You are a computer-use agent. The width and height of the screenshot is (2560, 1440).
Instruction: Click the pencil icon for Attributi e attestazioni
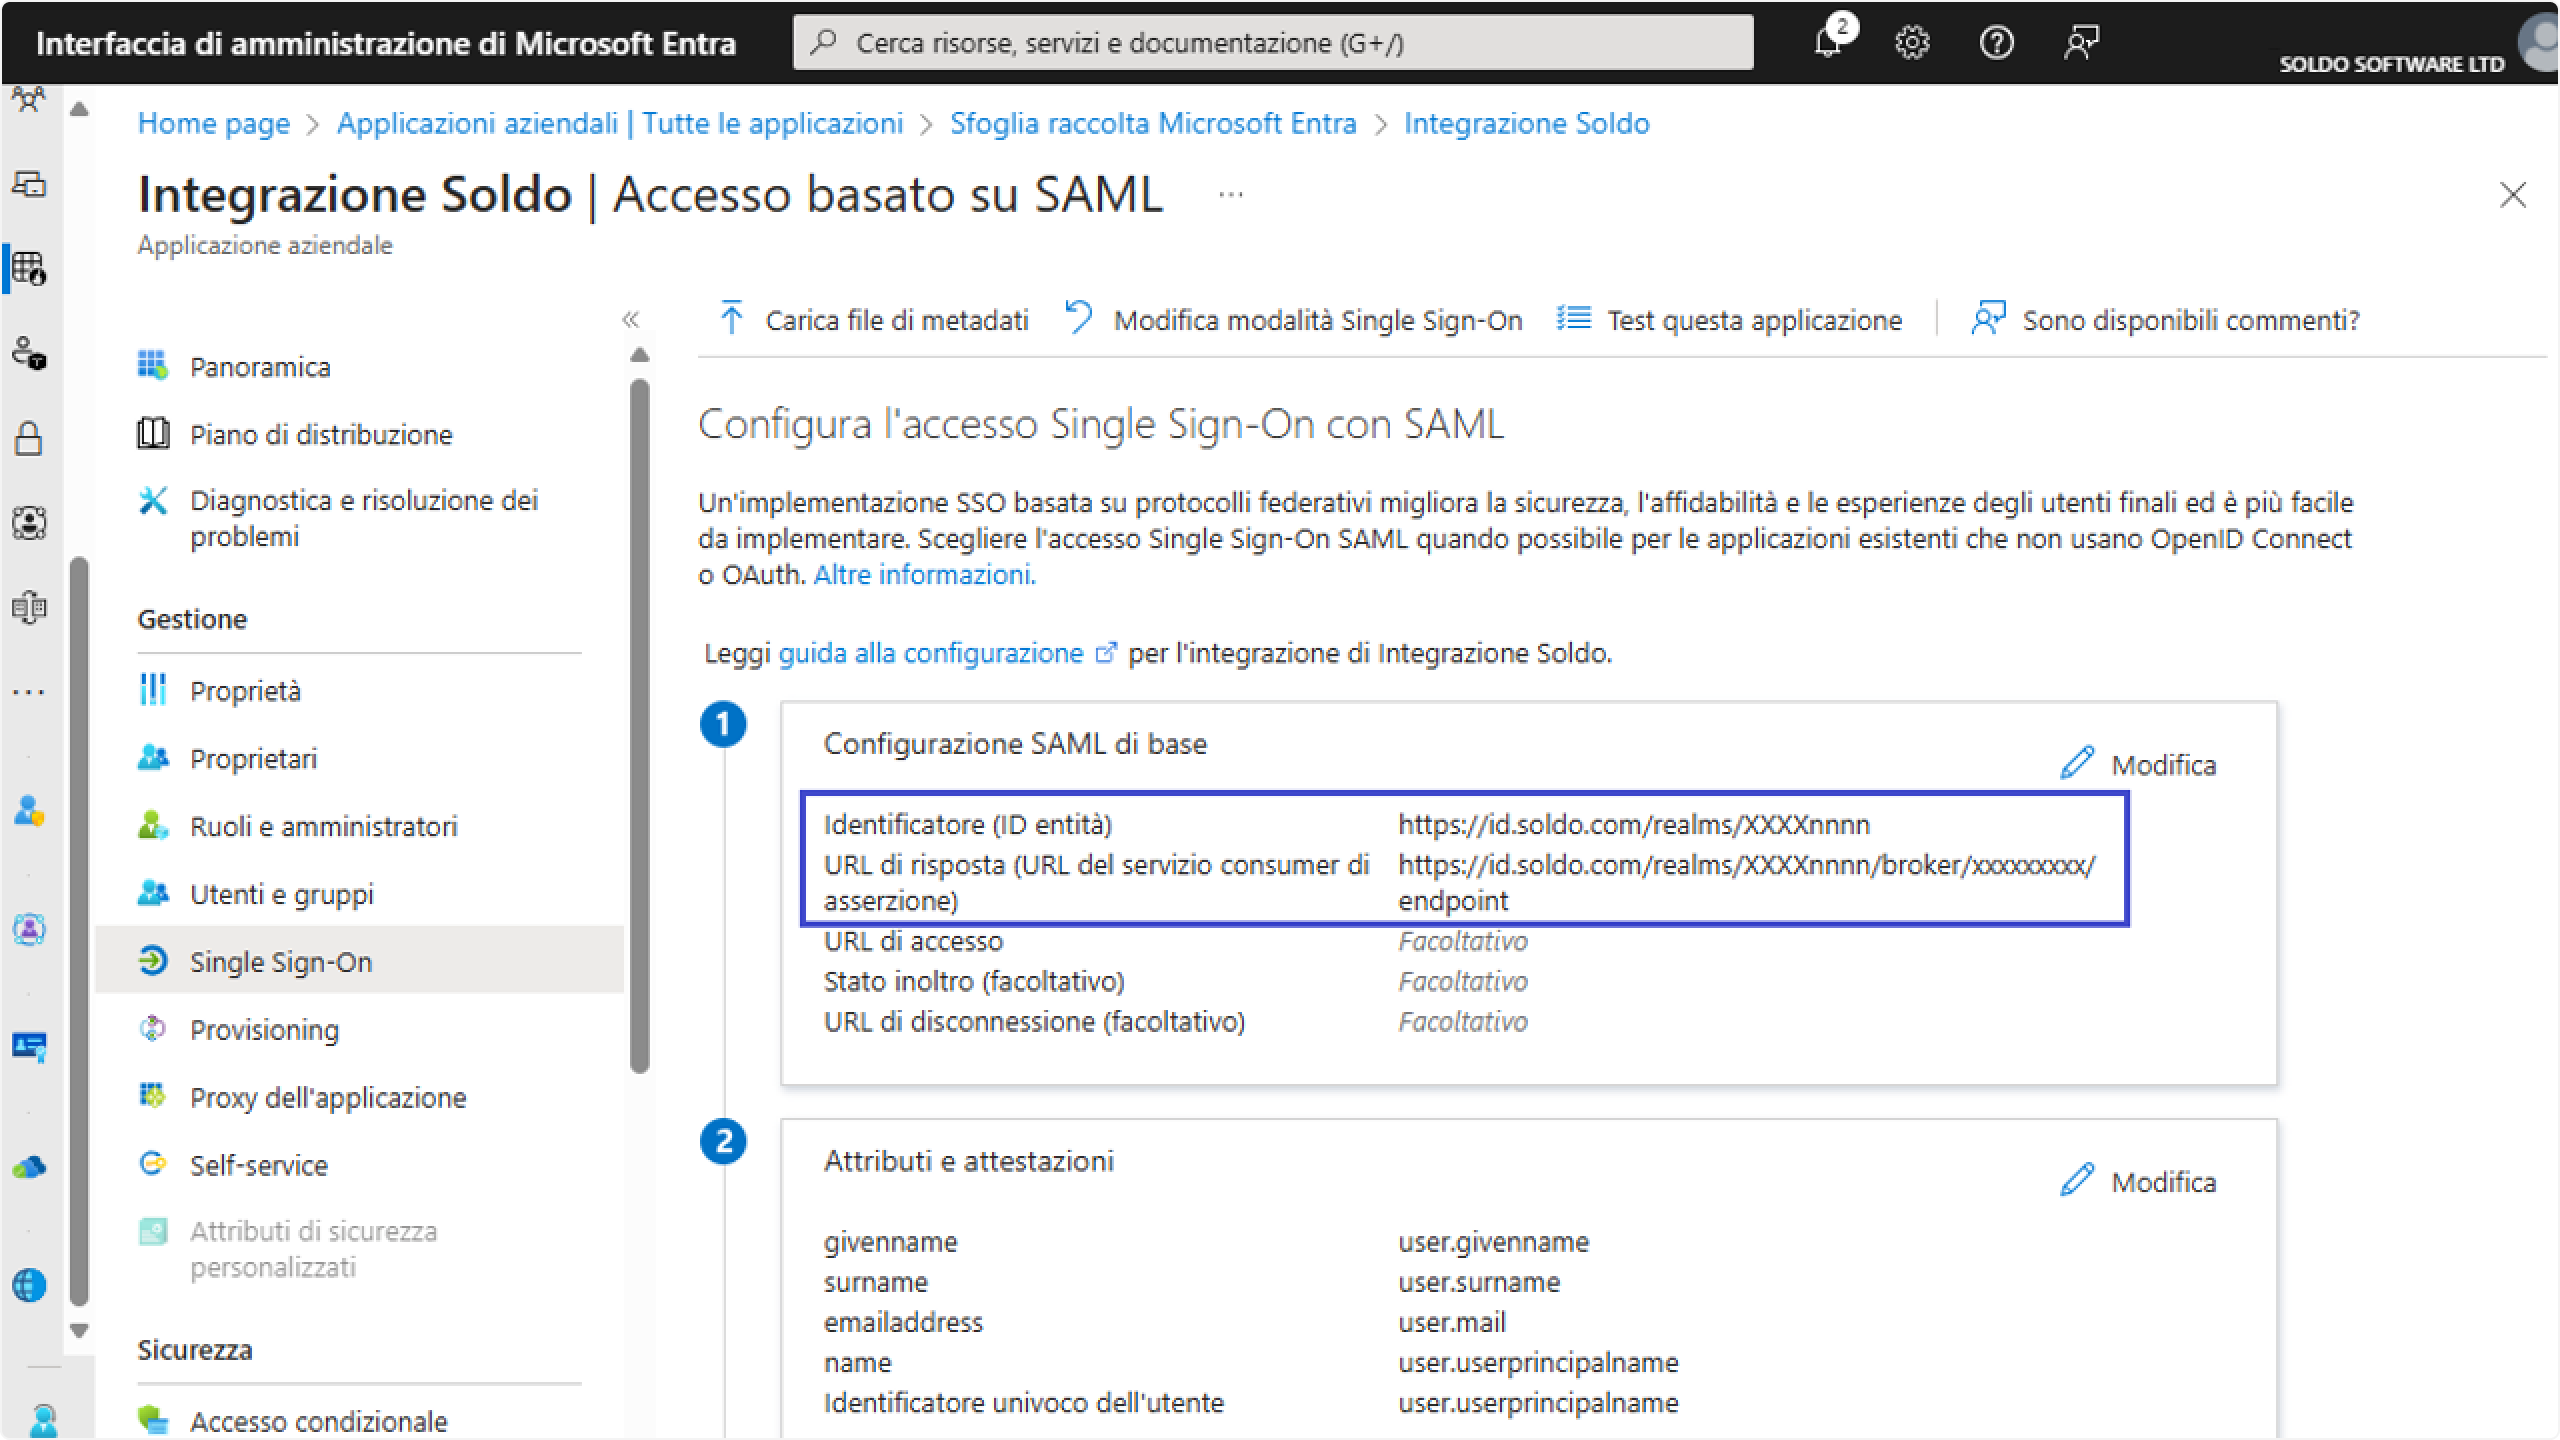click(x=2076, y=1180)
